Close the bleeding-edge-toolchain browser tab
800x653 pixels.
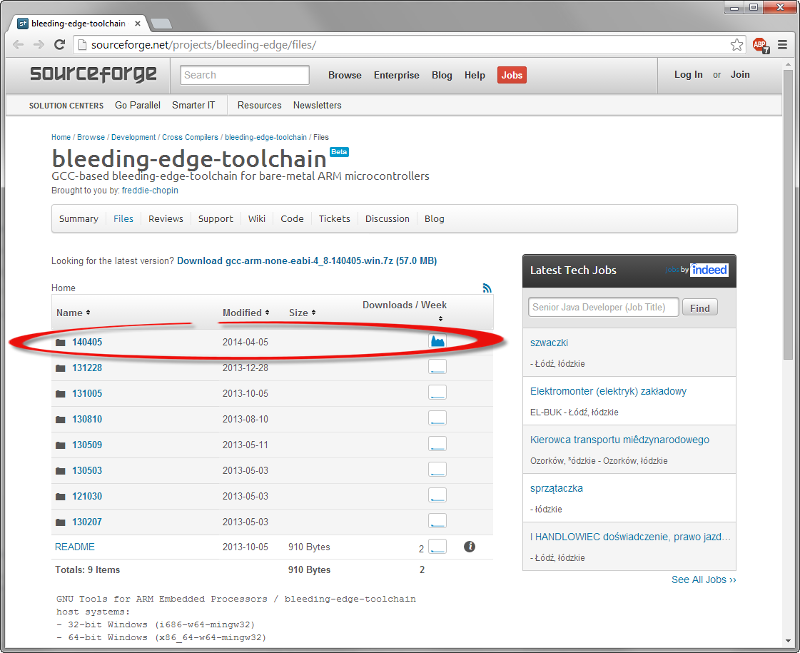138,23
